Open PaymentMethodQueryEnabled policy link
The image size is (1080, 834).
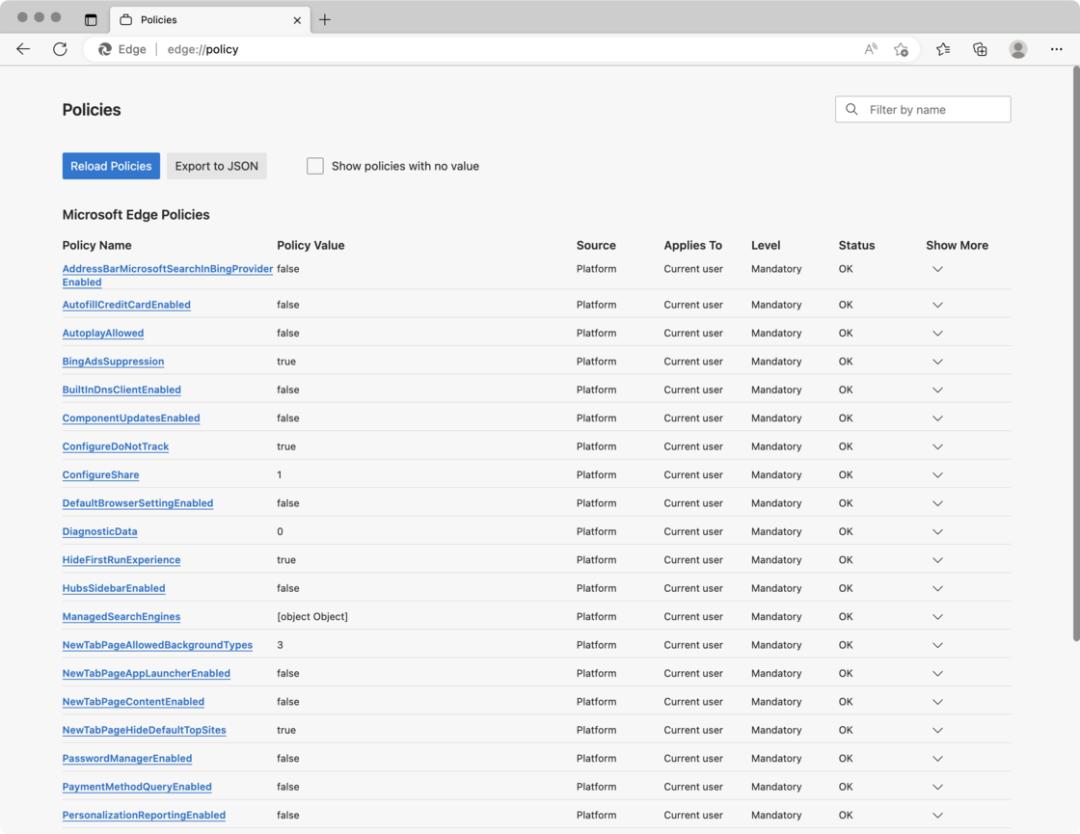click(137, 786)
